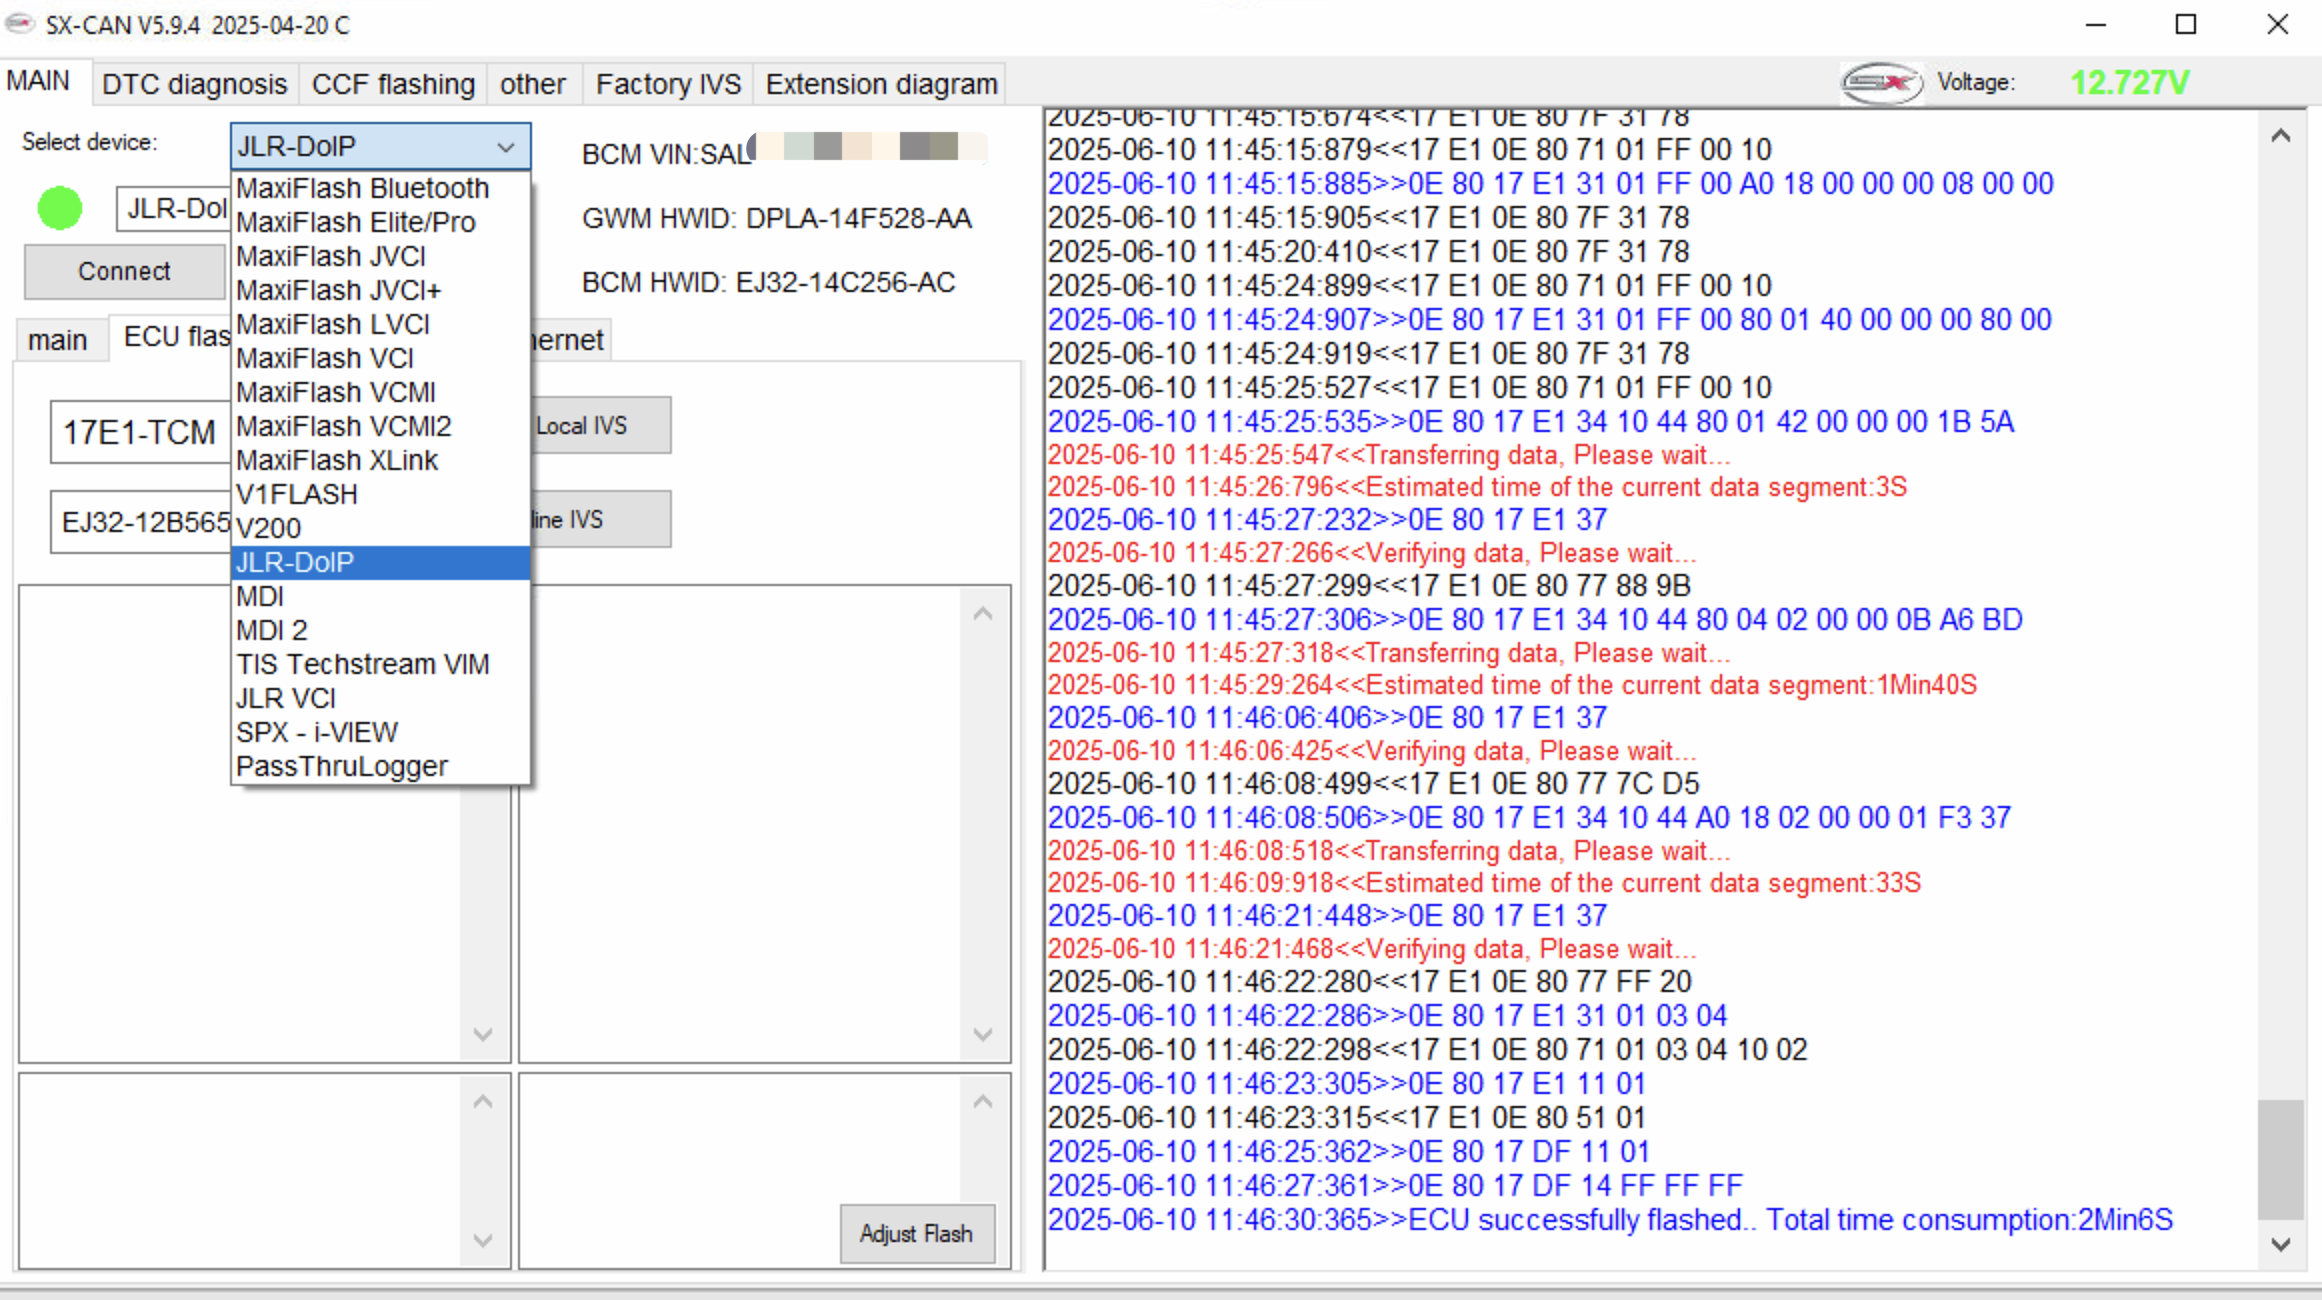Select the lowercase main sub-tab

[x=58, y=340]
